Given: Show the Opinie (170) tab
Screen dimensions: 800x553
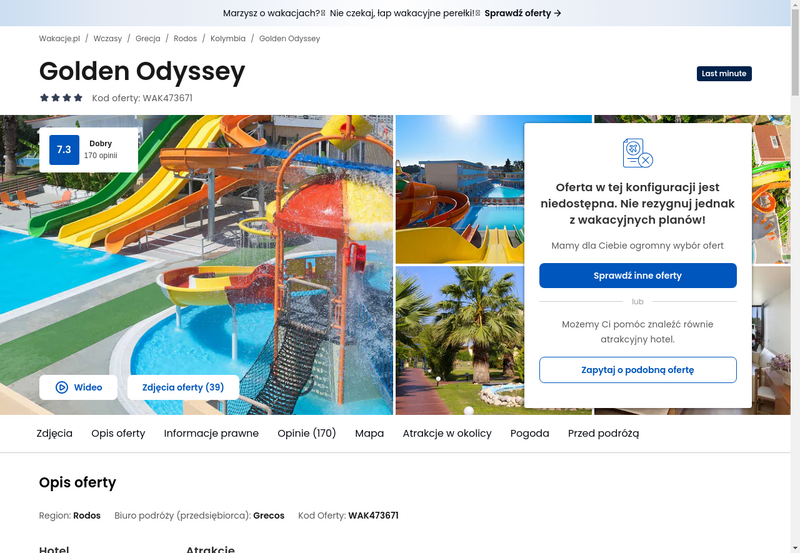Looking at the screenshot, I should 307,433.
